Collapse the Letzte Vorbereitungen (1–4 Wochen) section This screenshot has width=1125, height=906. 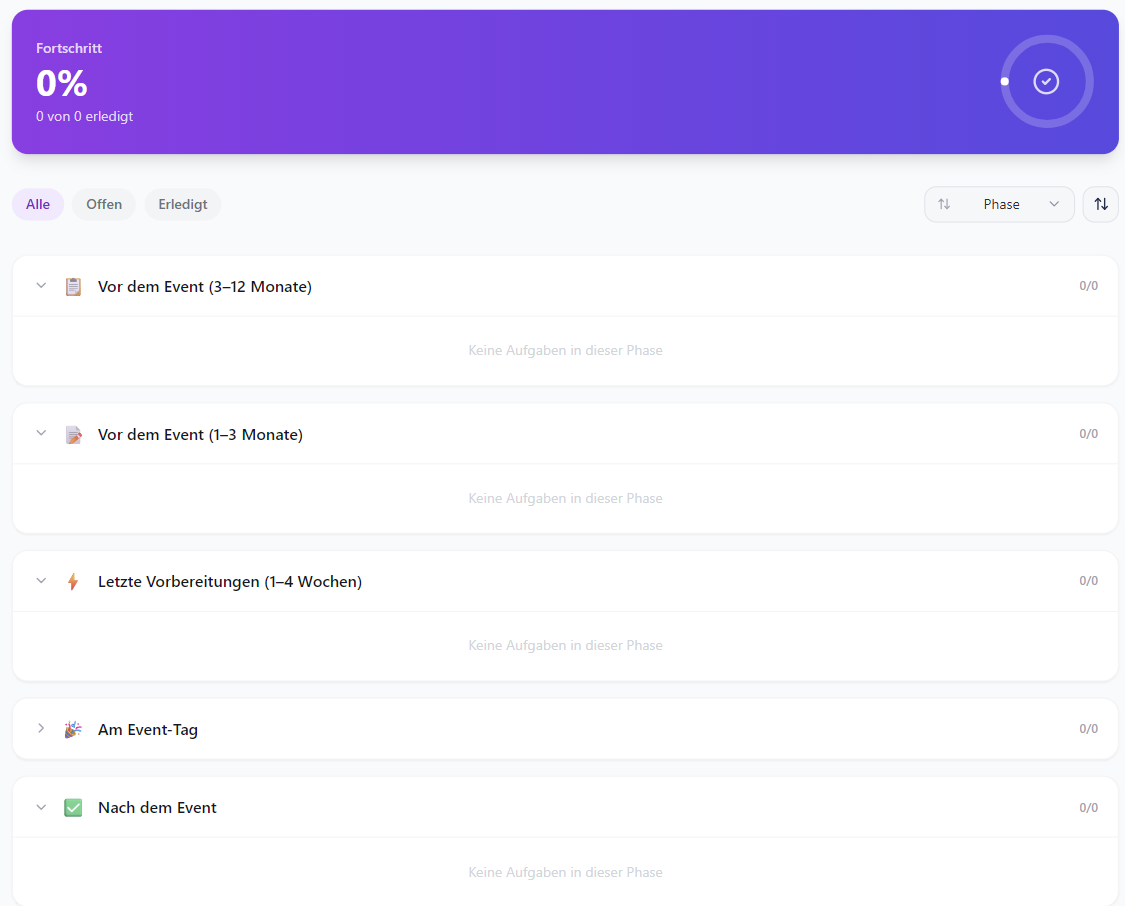click(41, 580)
